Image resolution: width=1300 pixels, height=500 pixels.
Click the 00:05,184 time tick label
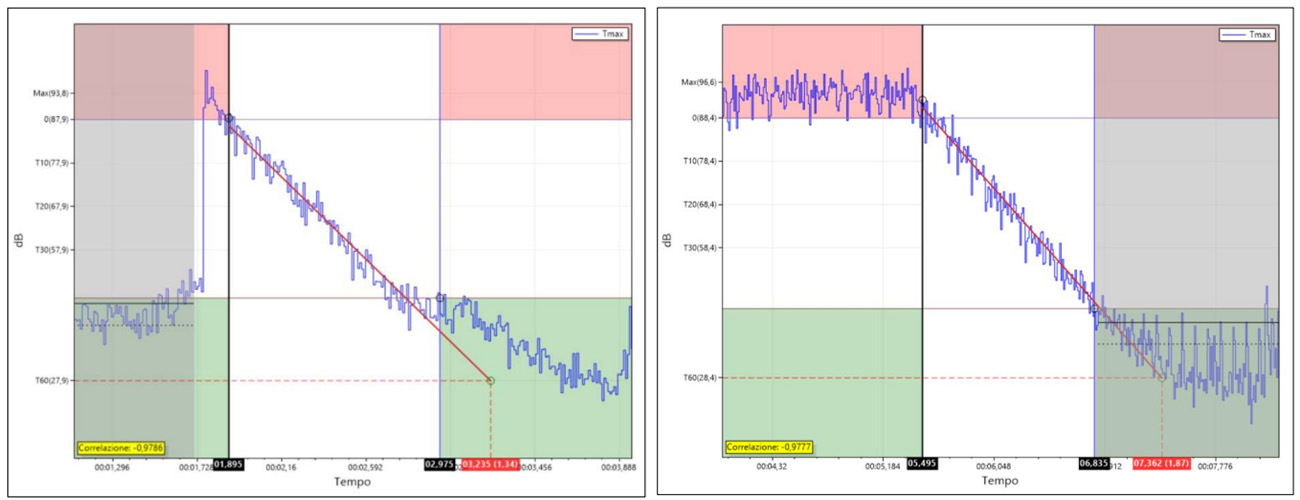(x=884, y=465)
